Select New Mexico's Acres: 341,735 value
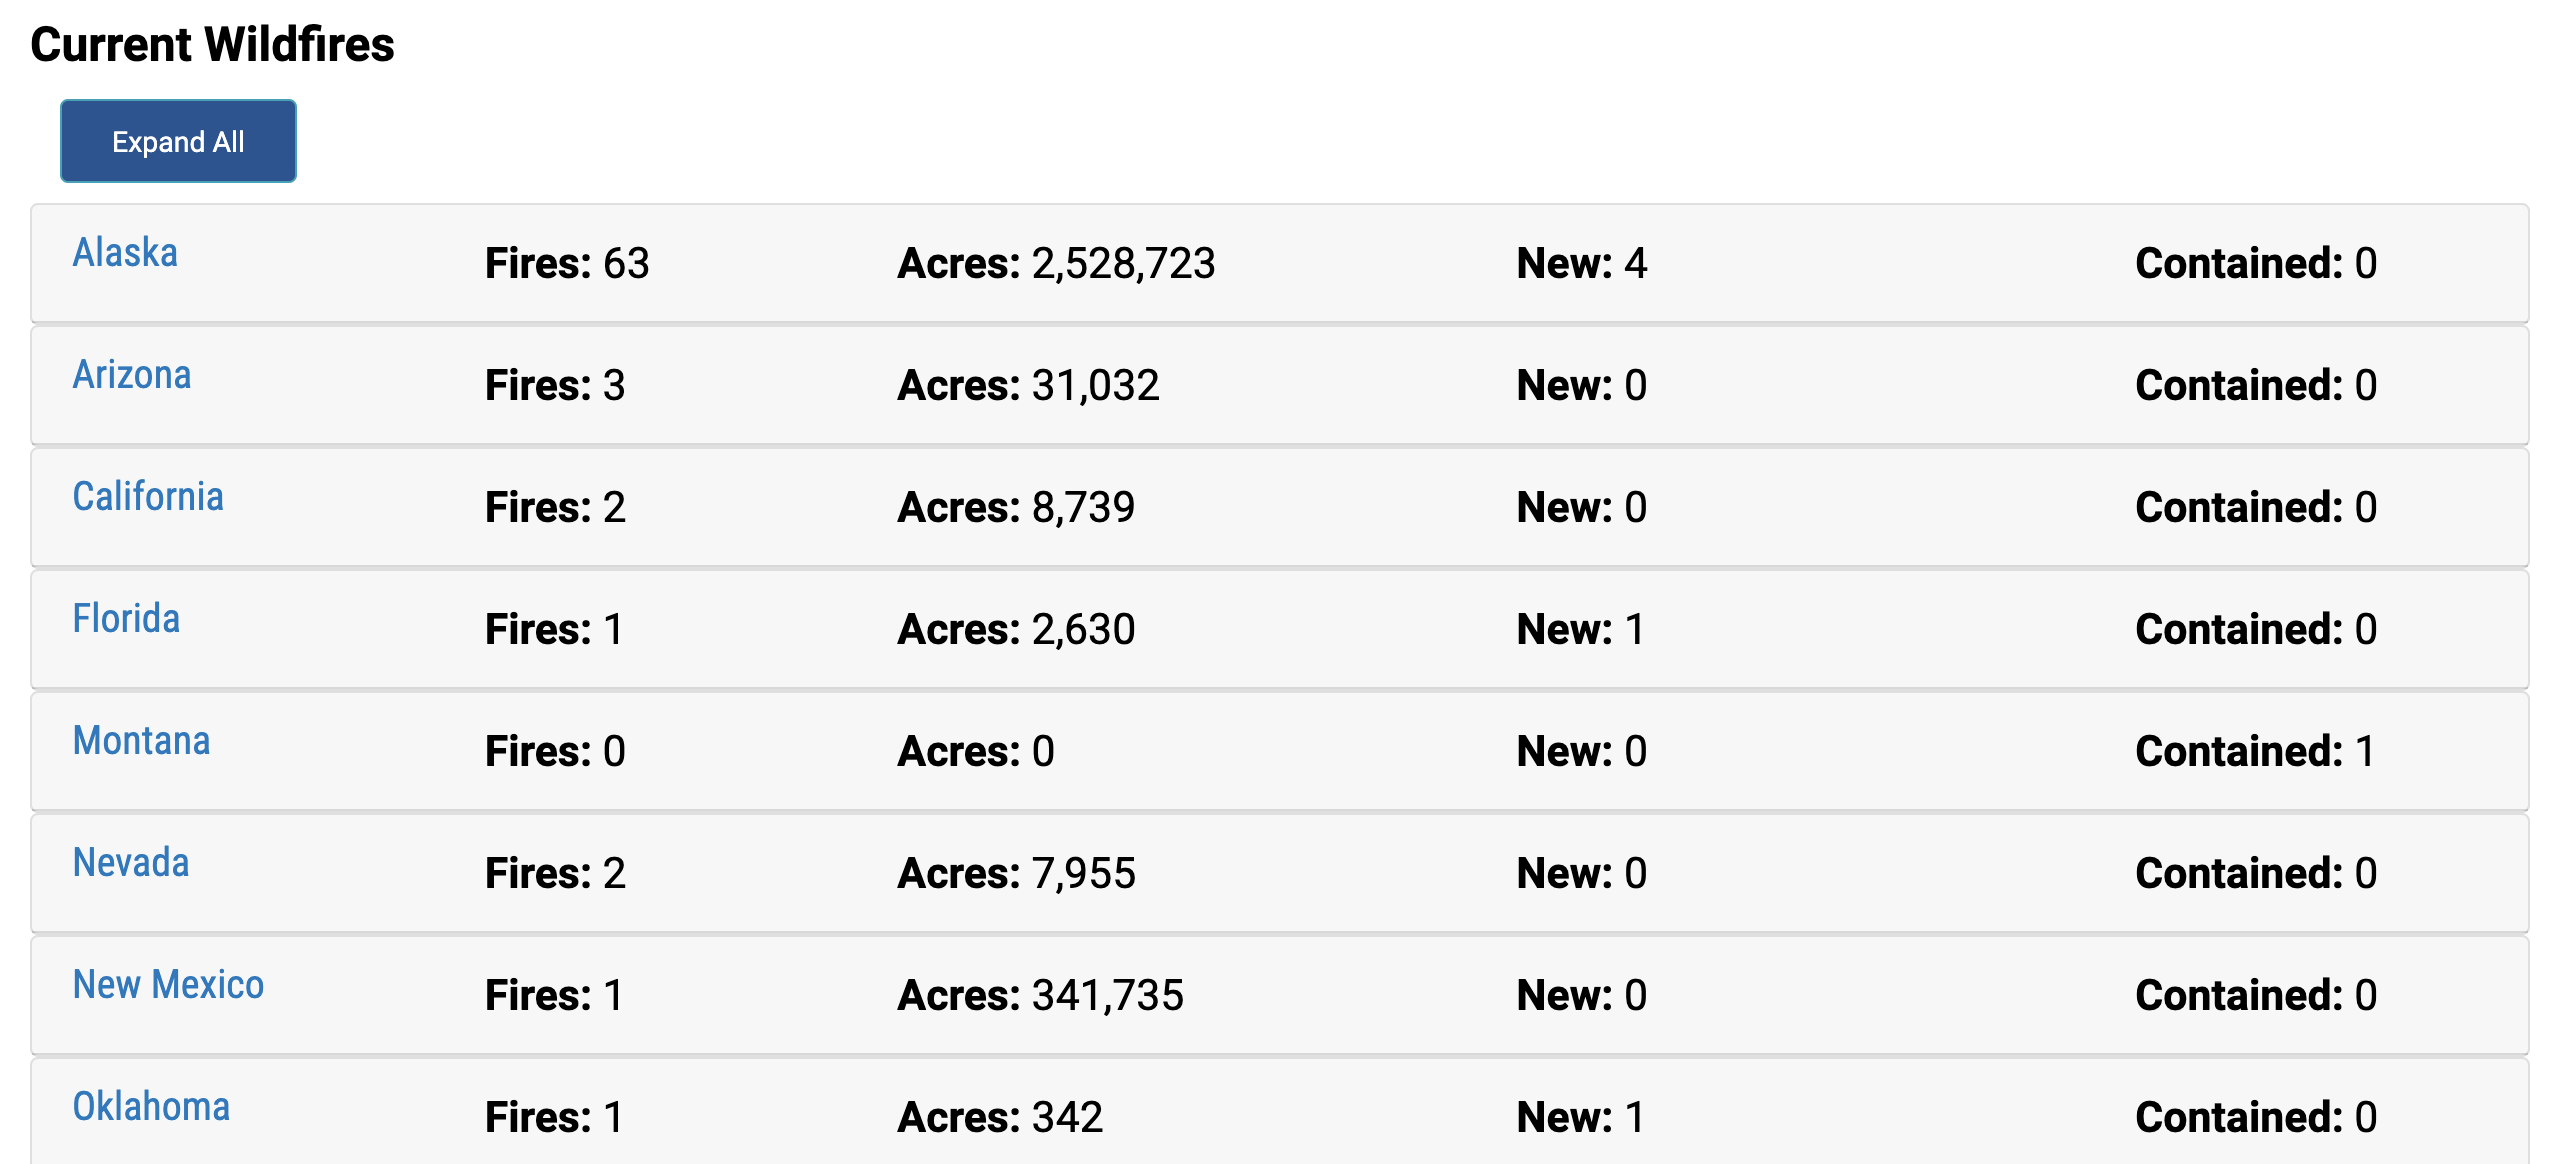The height and width of the screenshot is (1164, 2552). [1040, 995]
